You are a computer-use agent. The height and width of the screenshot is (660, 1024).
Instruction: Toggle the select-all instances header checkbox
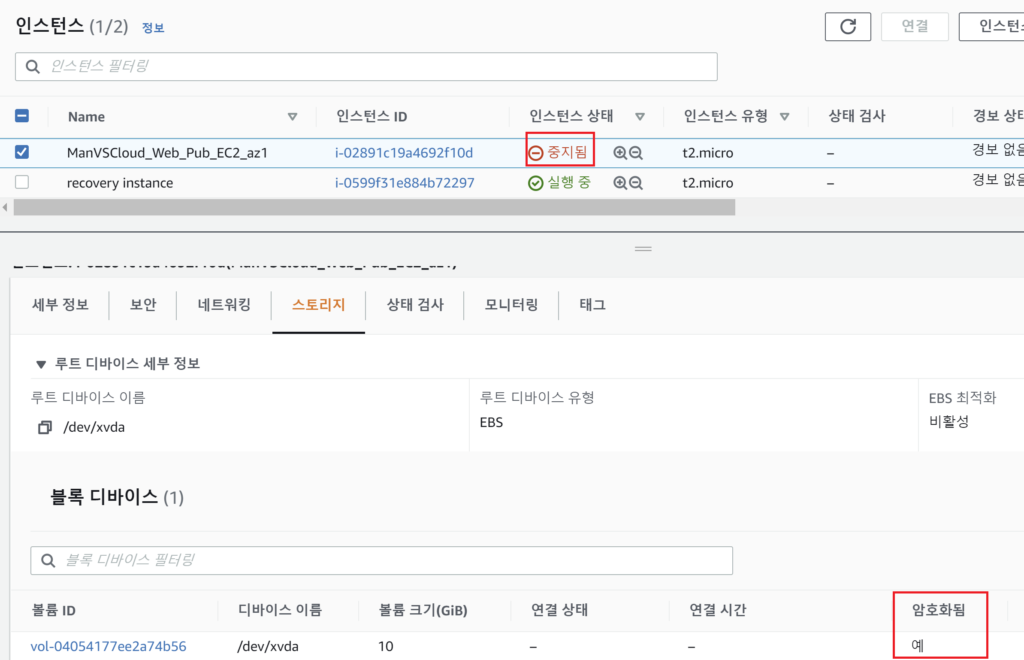click(x=22, y=116)
